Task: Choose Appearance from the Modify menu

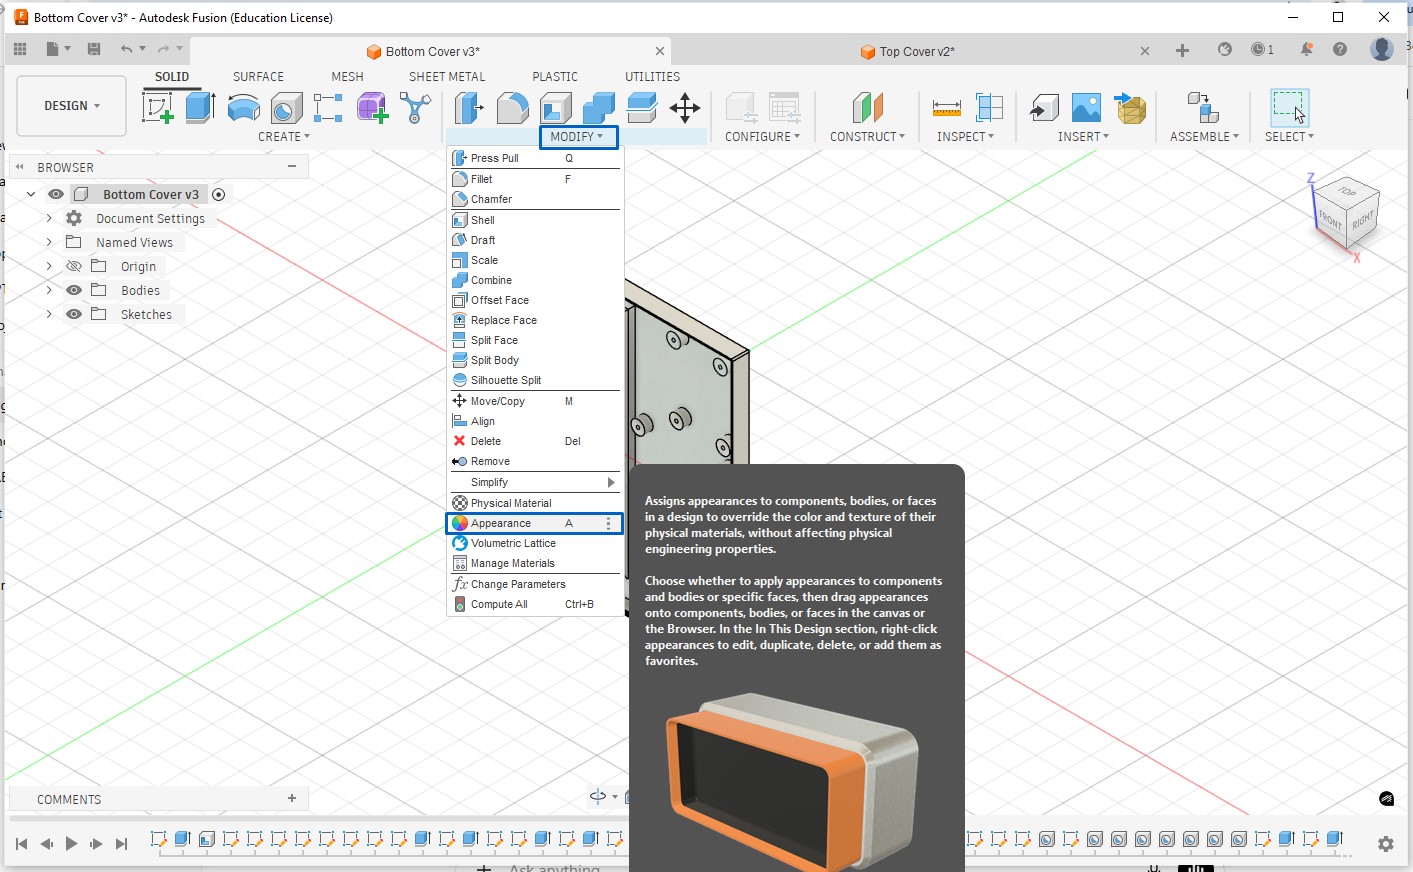Action: 501,523
